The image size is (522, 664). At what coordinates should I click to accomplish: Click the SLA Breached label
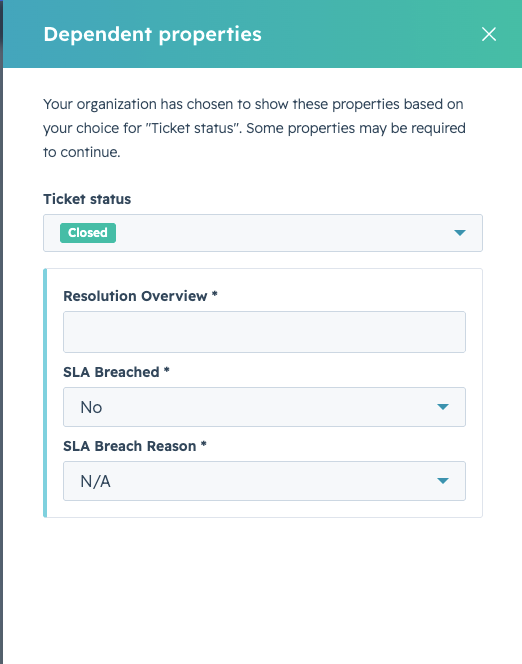(x=111, y=372)
